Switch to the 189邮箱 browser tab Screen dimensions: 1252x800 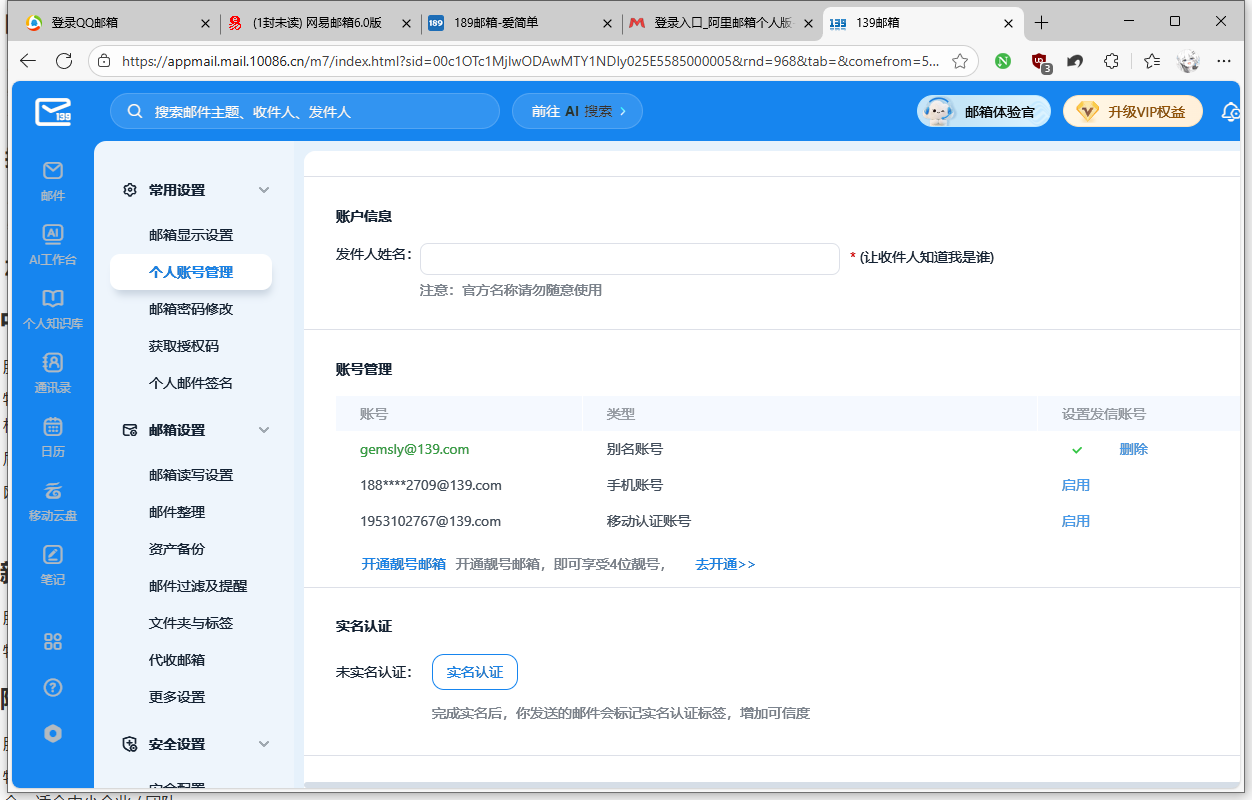point(519,22)
